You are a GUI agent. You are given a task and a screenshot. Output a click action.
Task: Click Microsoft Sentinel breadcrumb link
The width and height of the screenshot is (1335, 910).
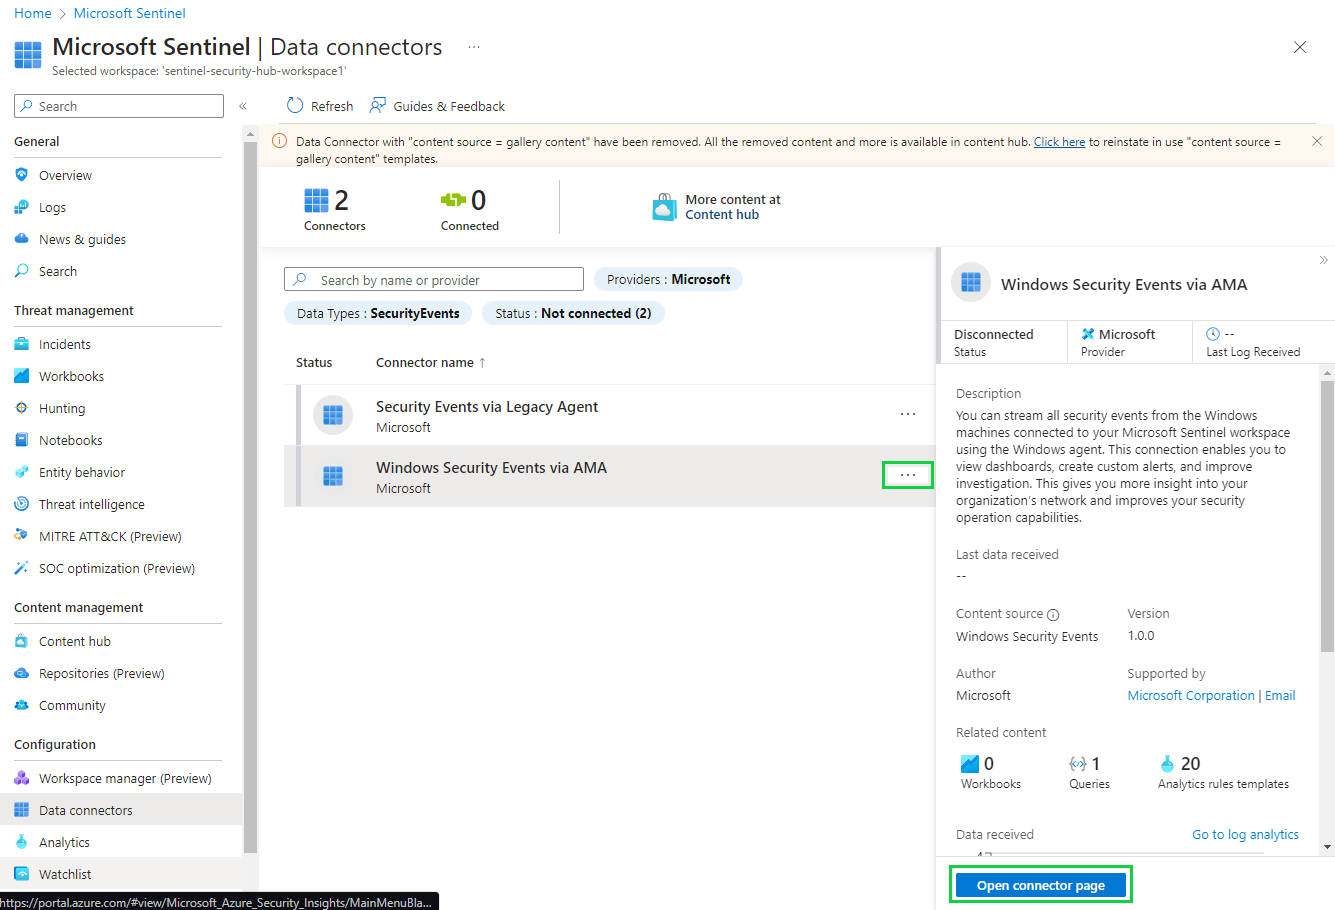(x=130, y=13)
